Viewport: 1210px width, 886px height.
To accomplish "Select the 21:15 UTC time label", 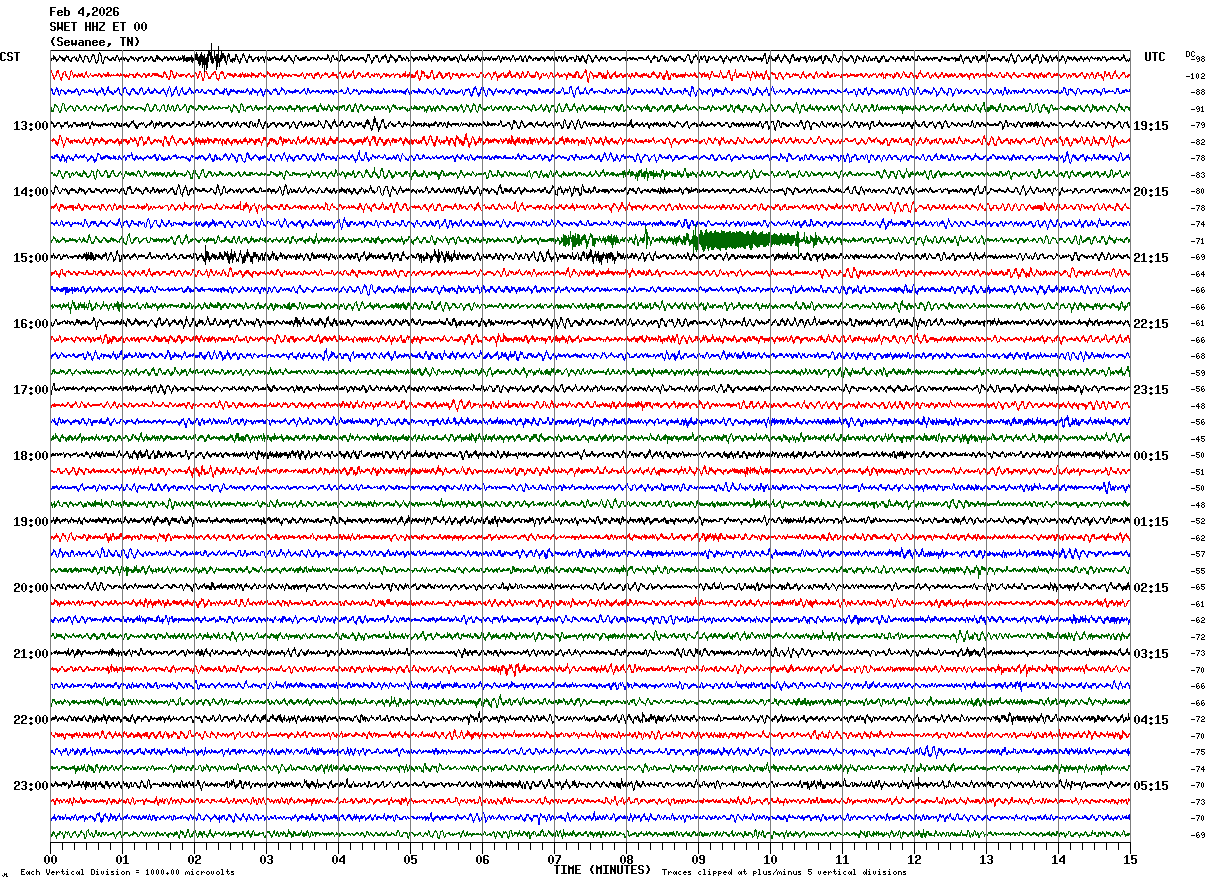I will [1151, 258].
